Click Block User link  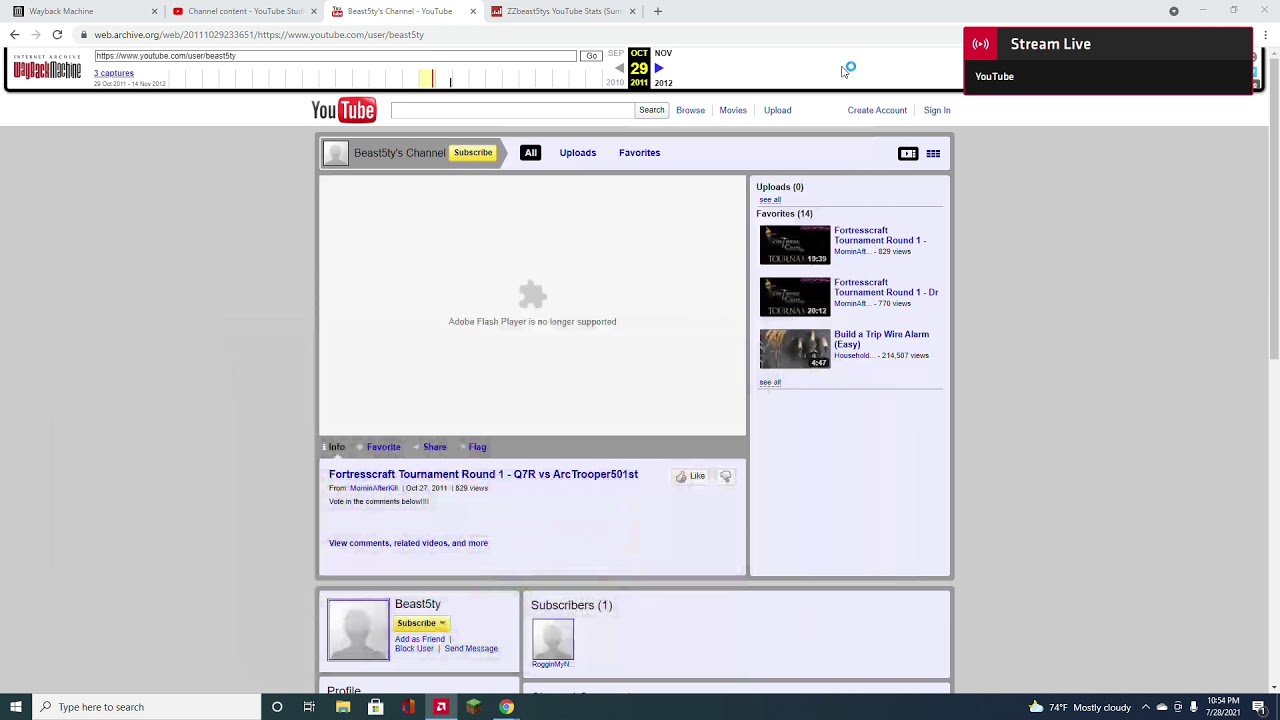(414, 649)
